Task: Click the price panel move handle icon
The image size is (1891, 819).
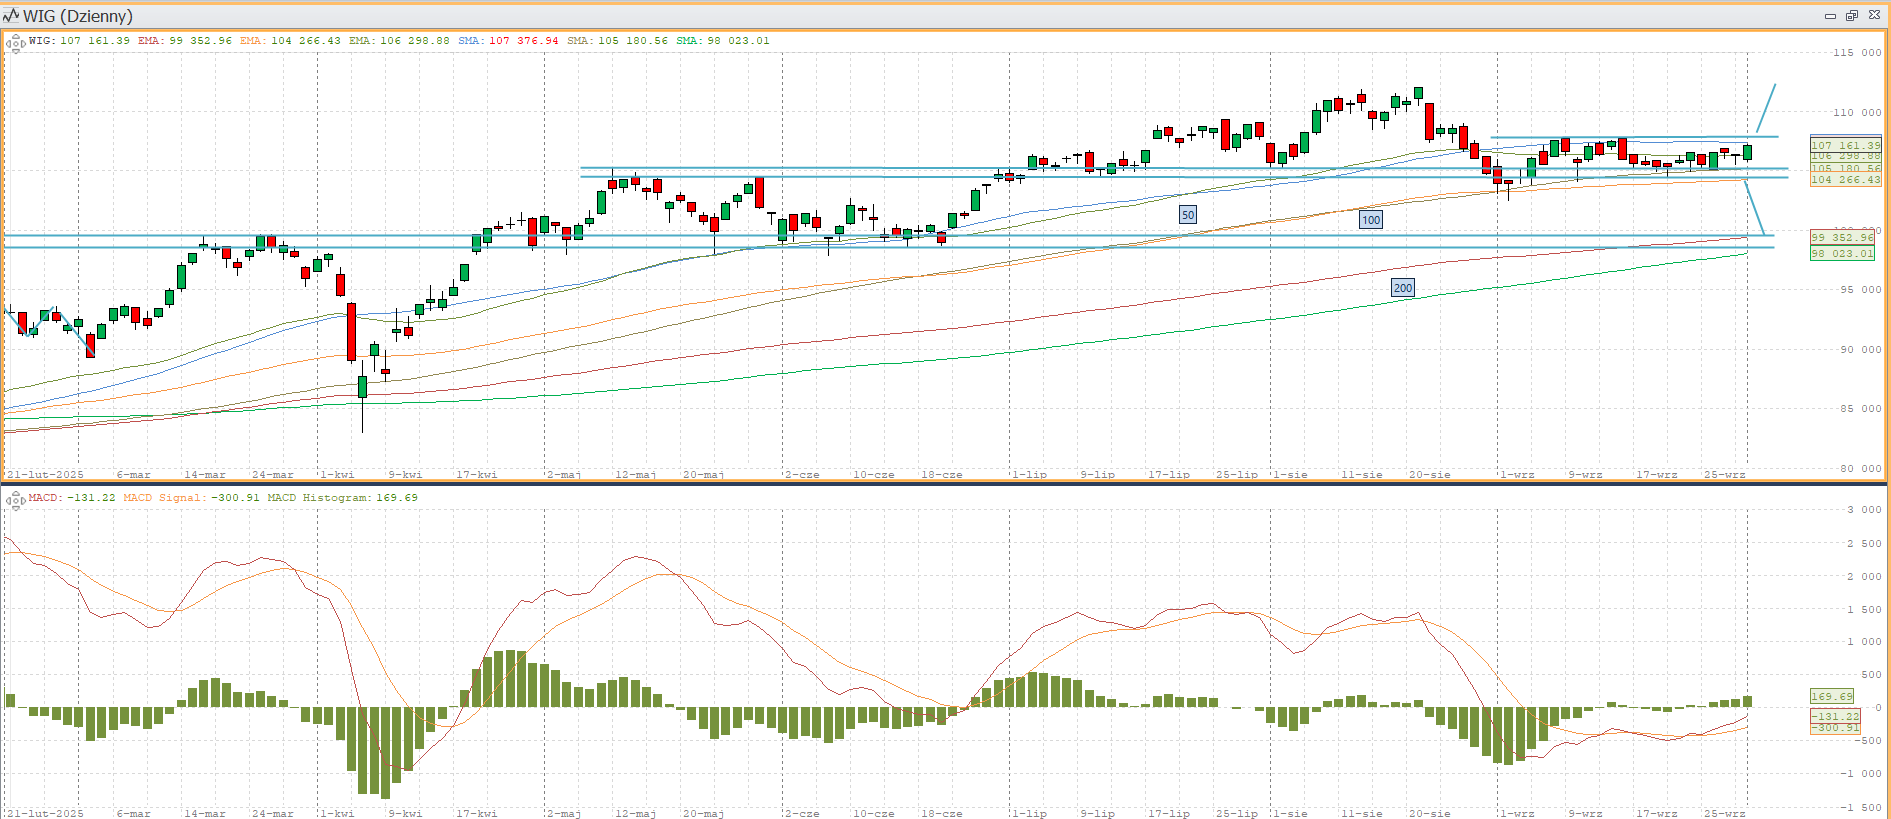Action: point(15,43)
